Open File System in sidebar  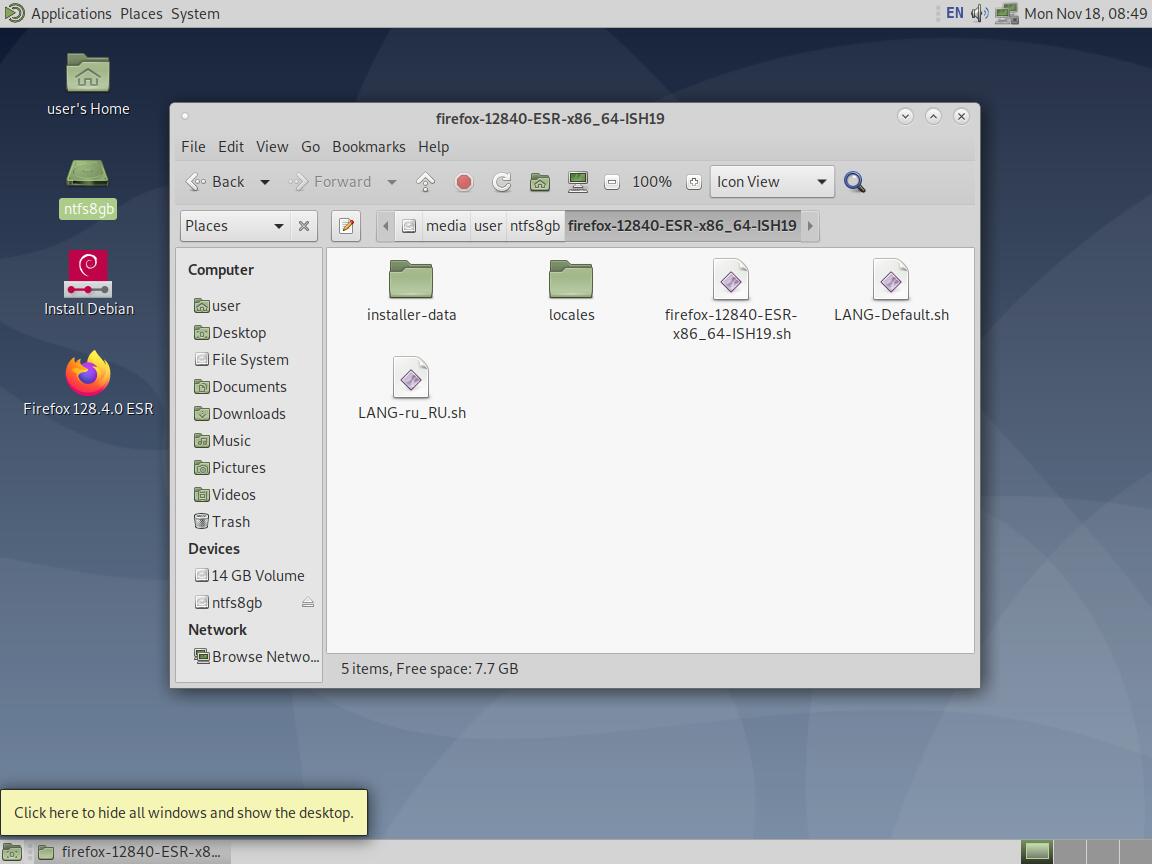[x=249, y=360]
